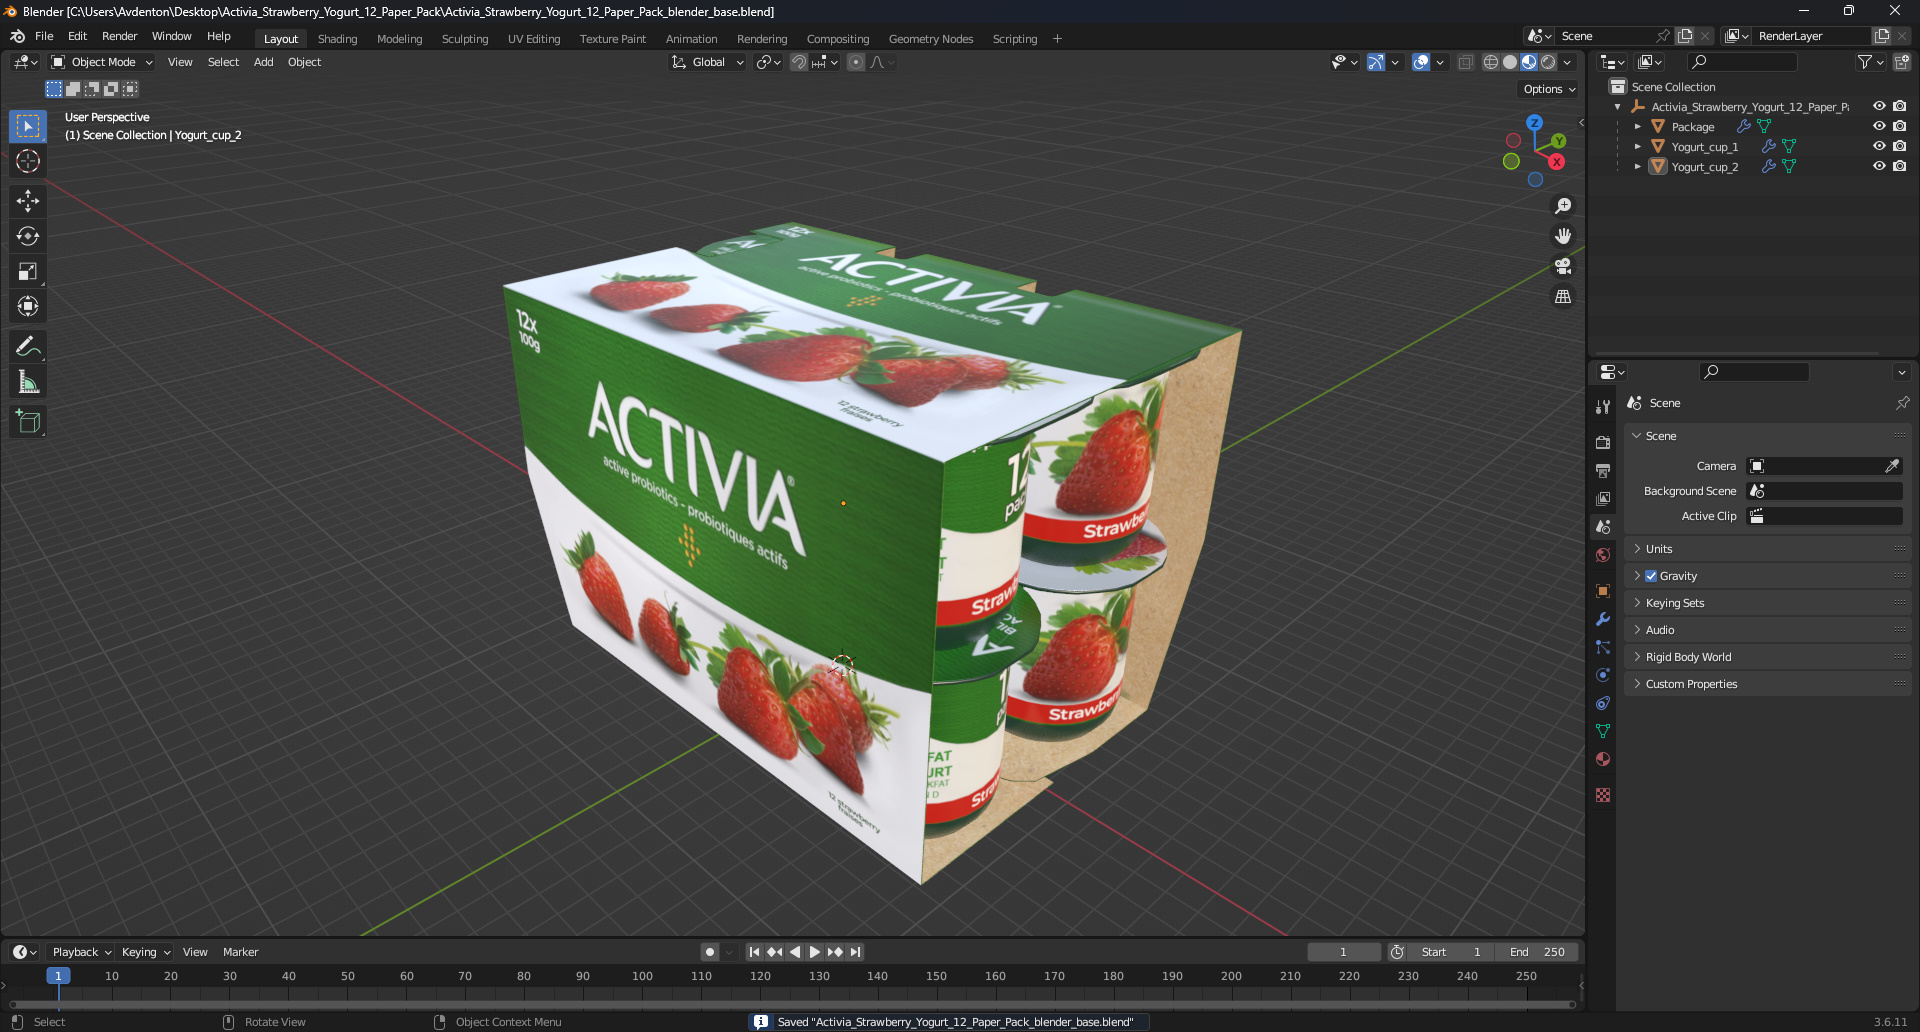
Task: Toggle gizmo visibility
Action: [1376, 62]
